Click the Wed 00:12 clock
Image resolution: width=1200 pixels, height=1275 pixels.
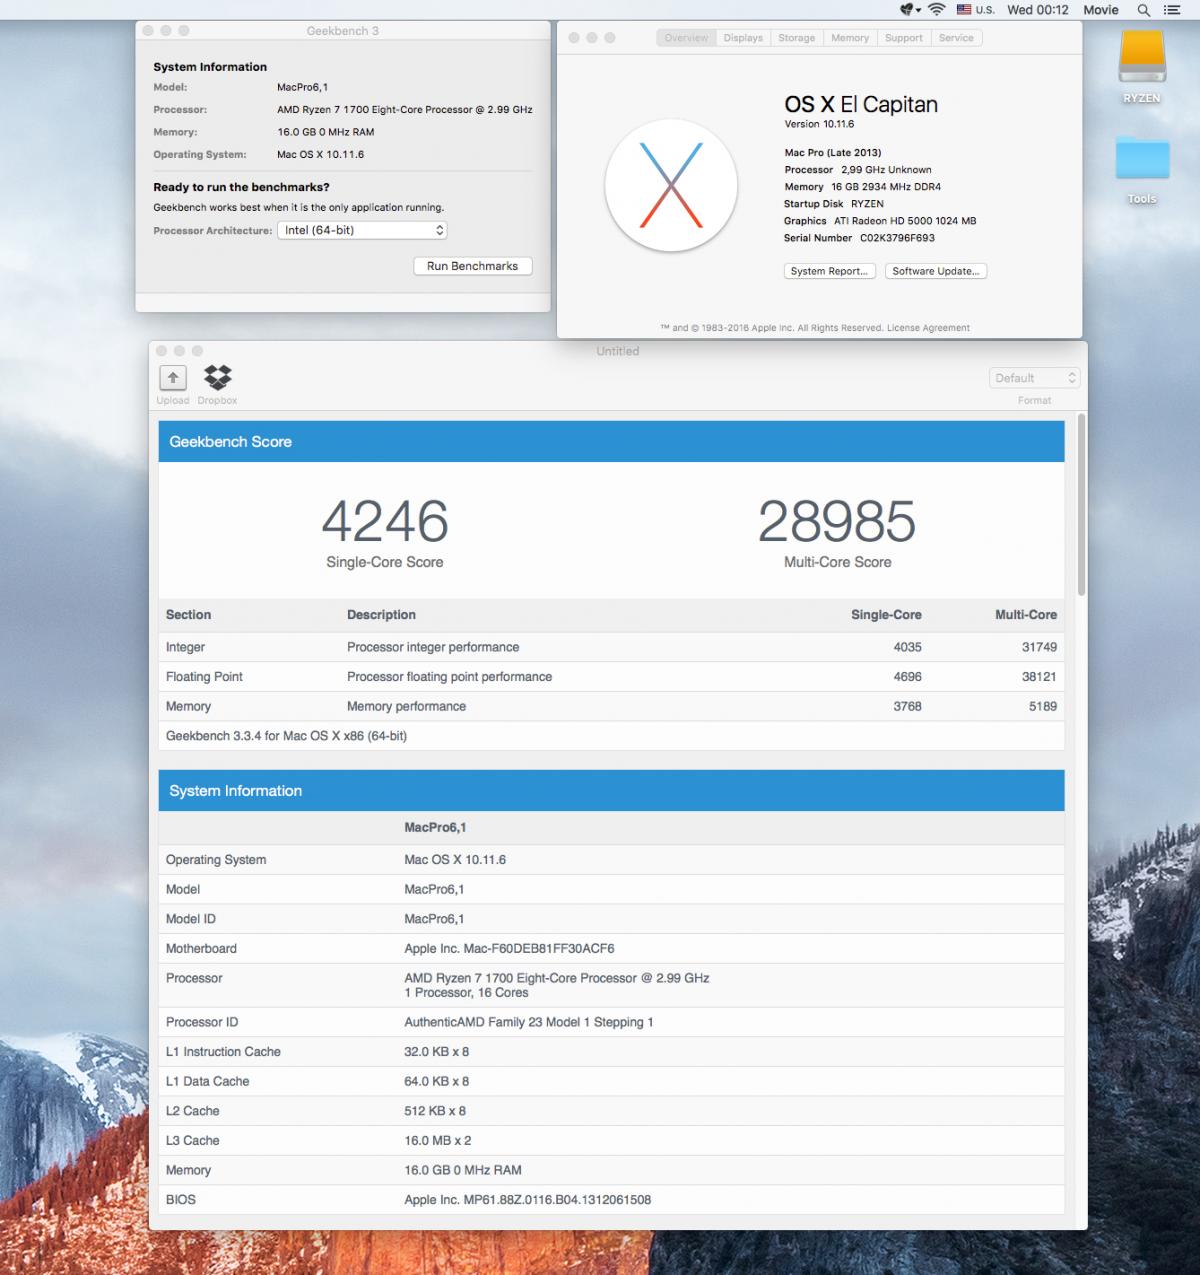tap(1038, 10)
